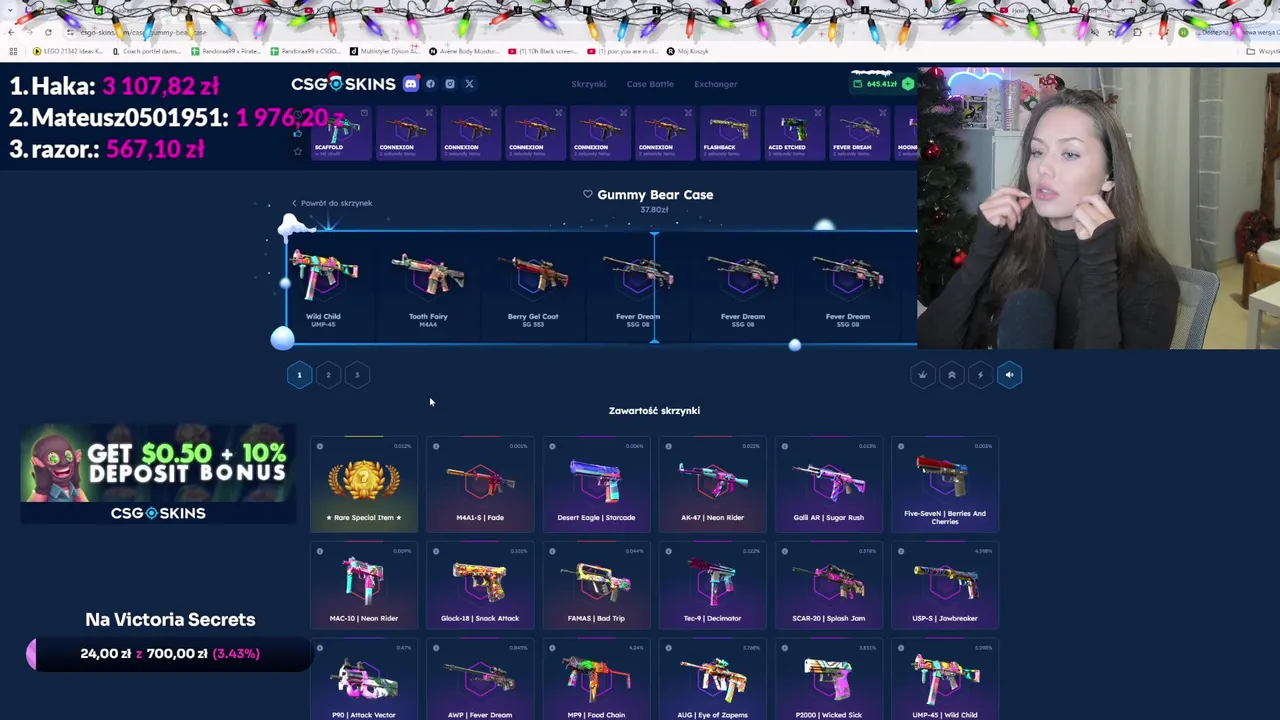Screen dimensions: 1280x720
Task: Open the Facebook icon in the header
Action: click(431, 84)
